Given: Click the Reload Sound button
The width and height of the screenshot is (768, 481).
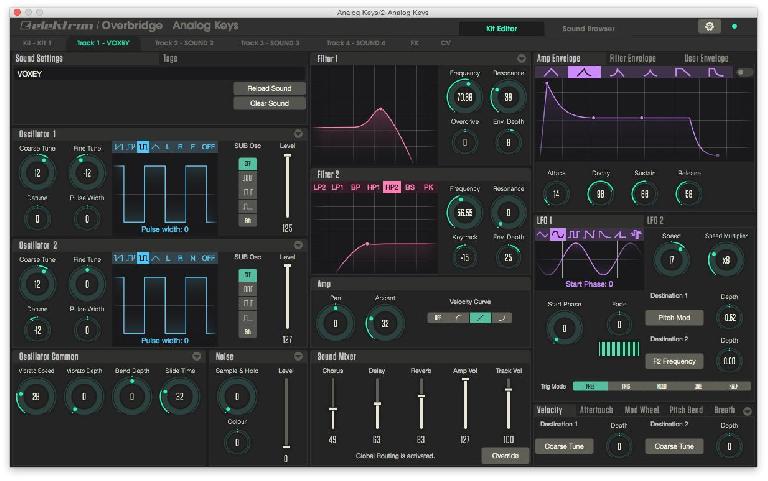Looking at the screenshot, I should [269, 89].
